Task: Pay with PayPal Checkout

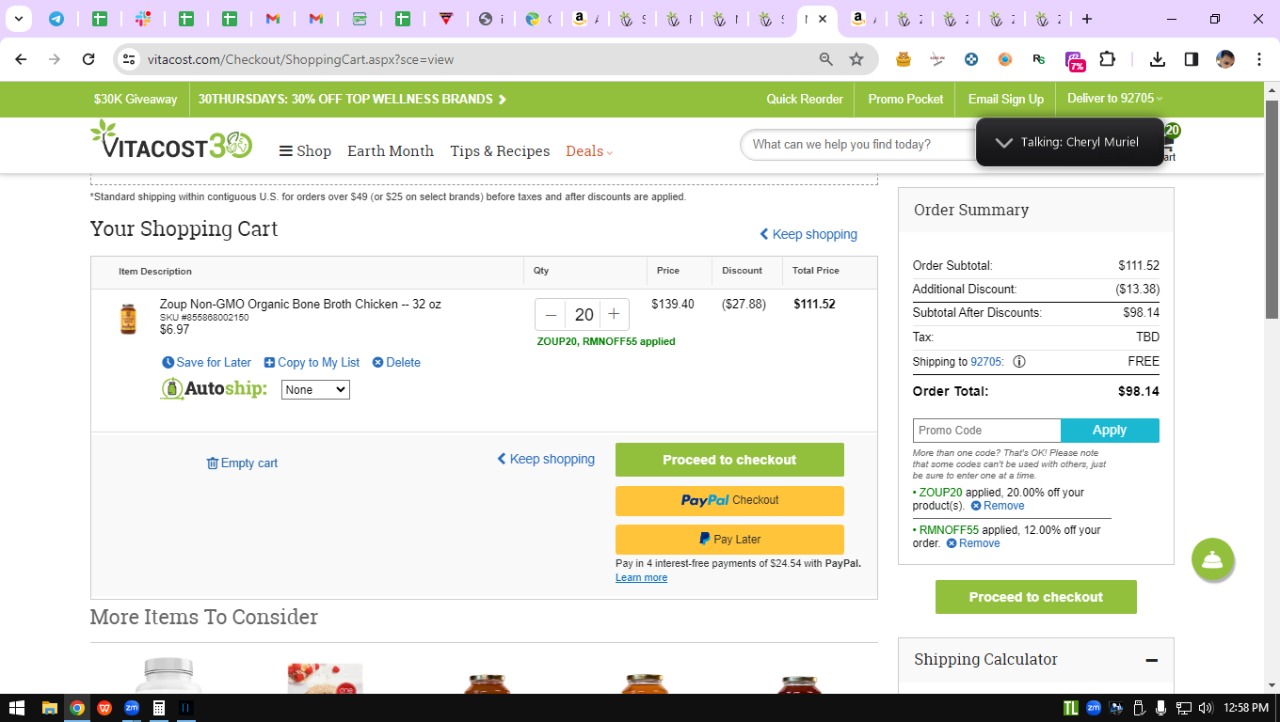Action: (730, 500)
